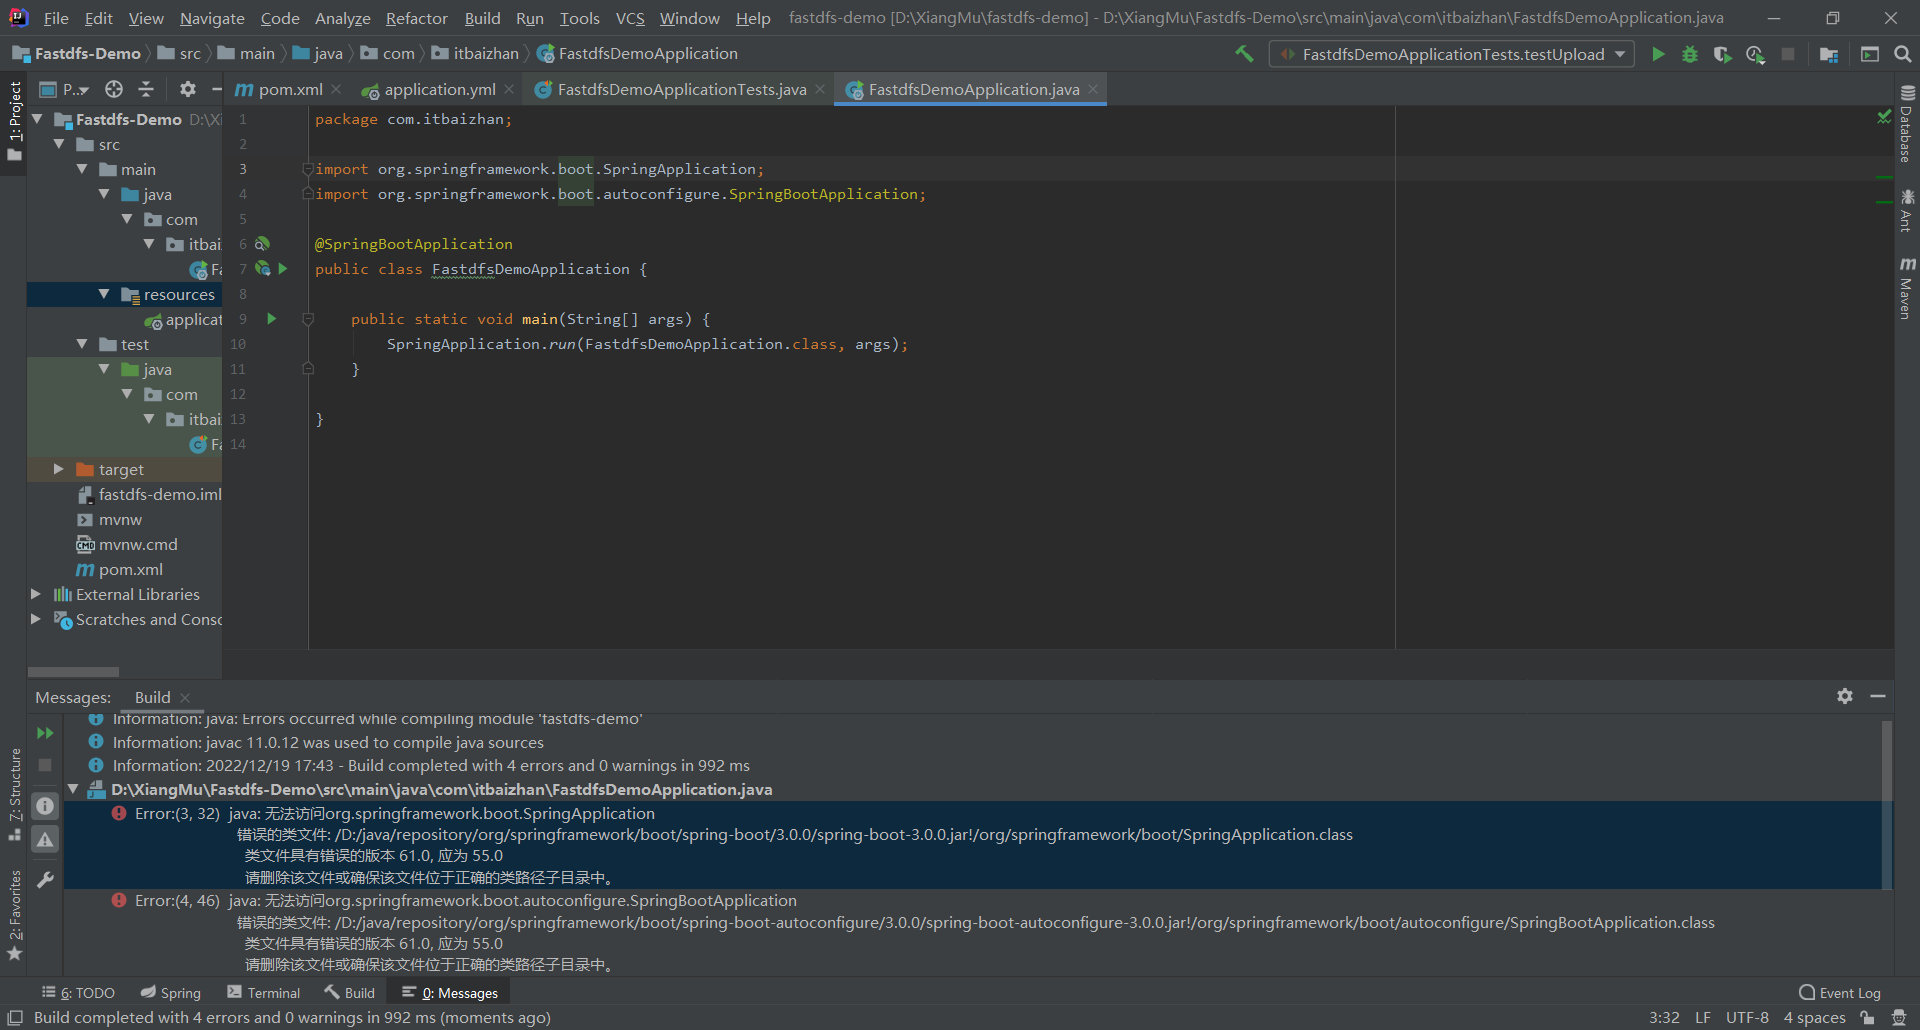Click the Messages panel vertical scrollbar

[1887, 805]
